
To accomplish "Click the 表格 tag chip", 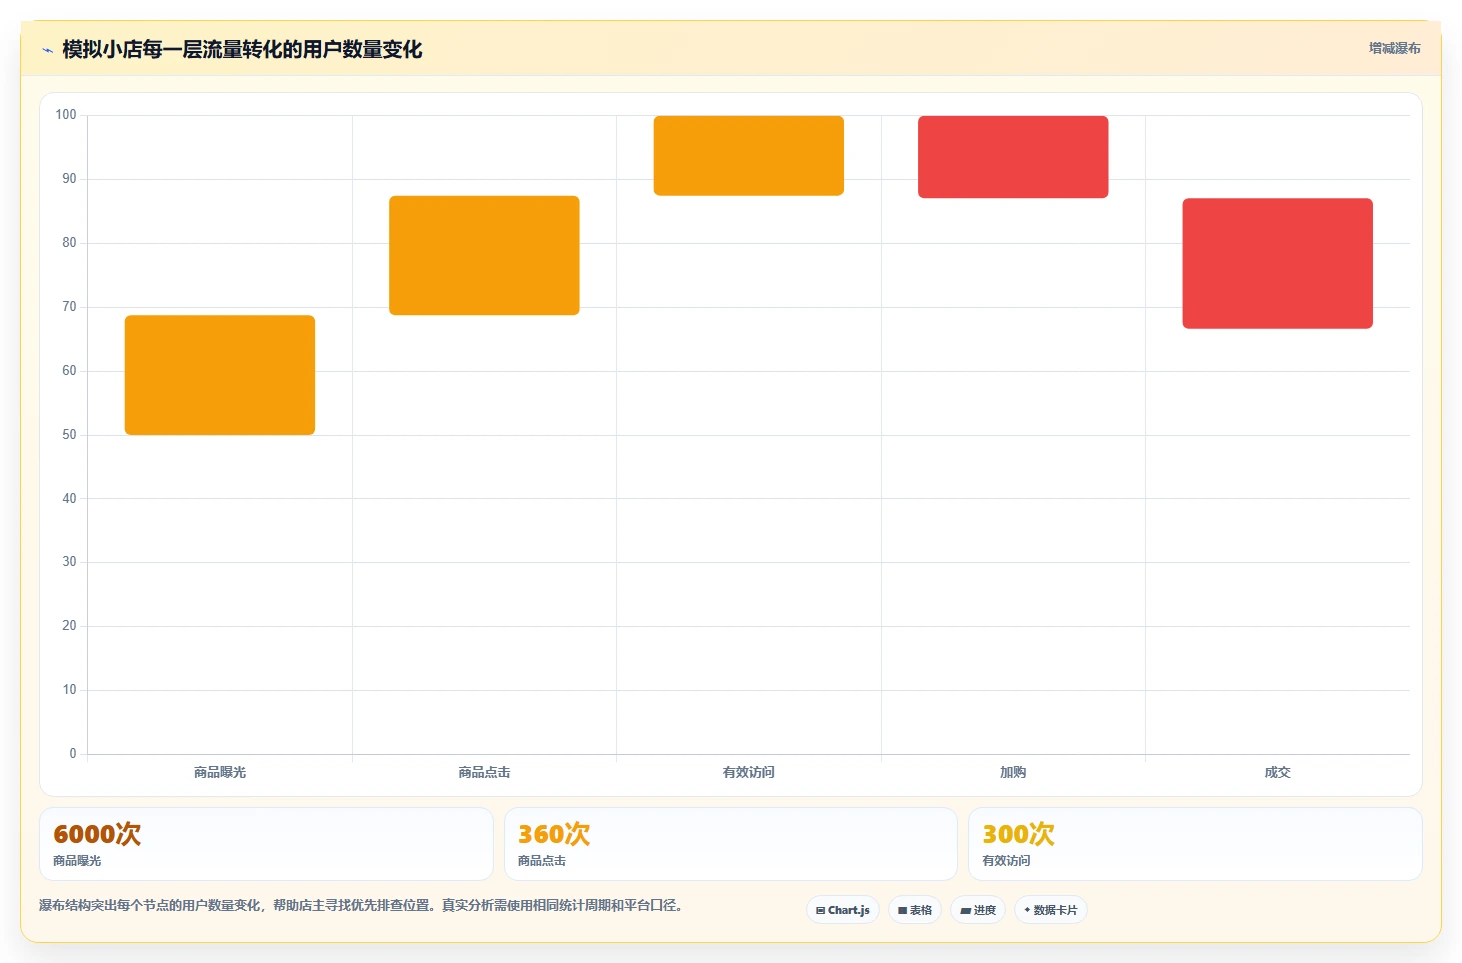I will (x=915, y=910).
